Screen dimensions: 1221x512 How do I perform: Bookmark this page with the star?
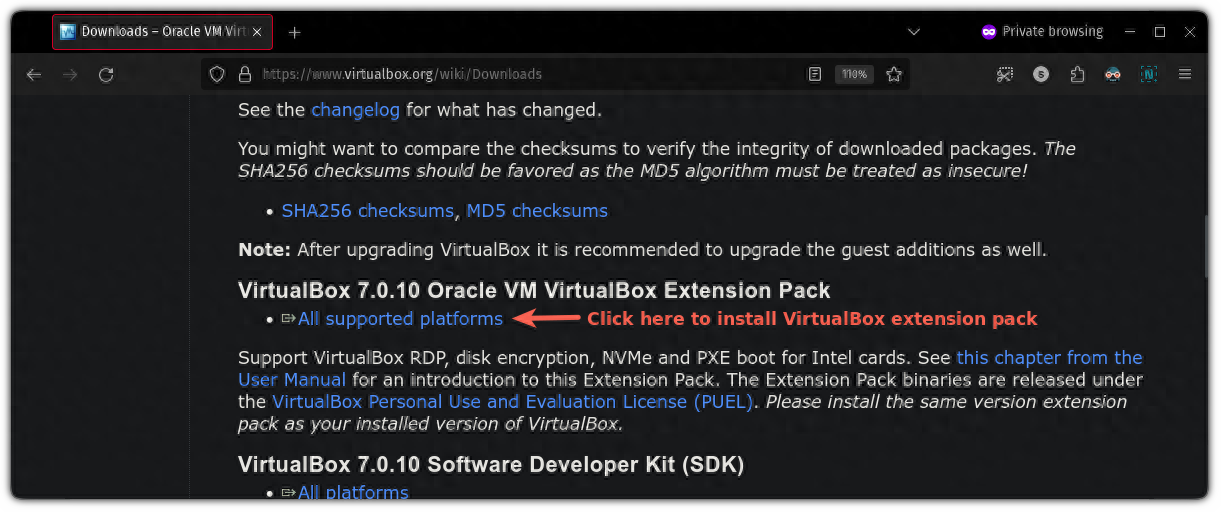point(894,74)
